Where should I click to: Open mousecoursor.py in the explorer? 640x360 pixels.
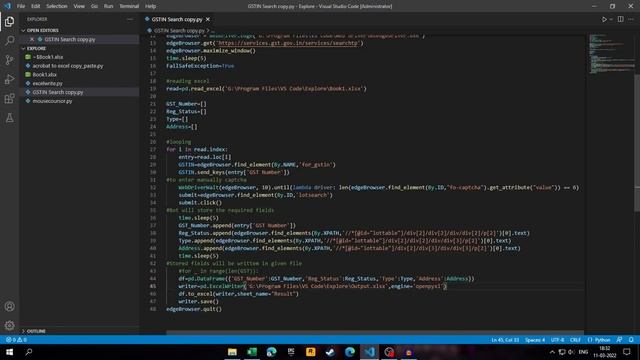(x=52, y=101)
